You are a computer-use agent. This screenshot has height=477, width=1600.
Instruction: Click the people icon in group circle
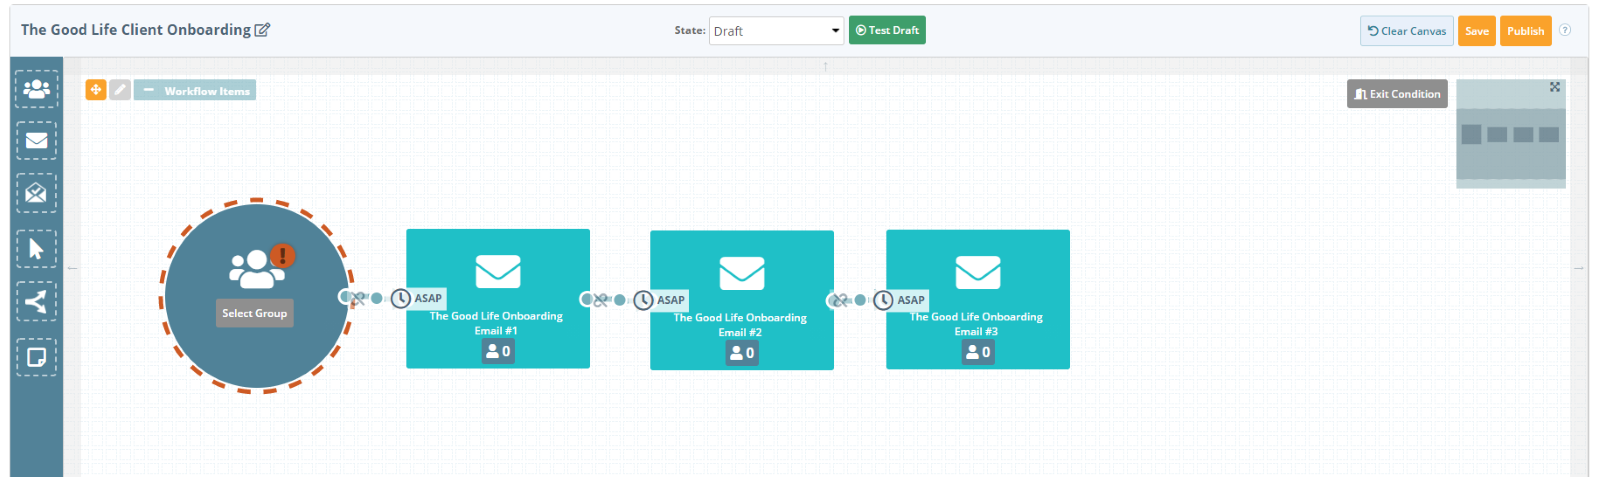click(x=256, y=269)
